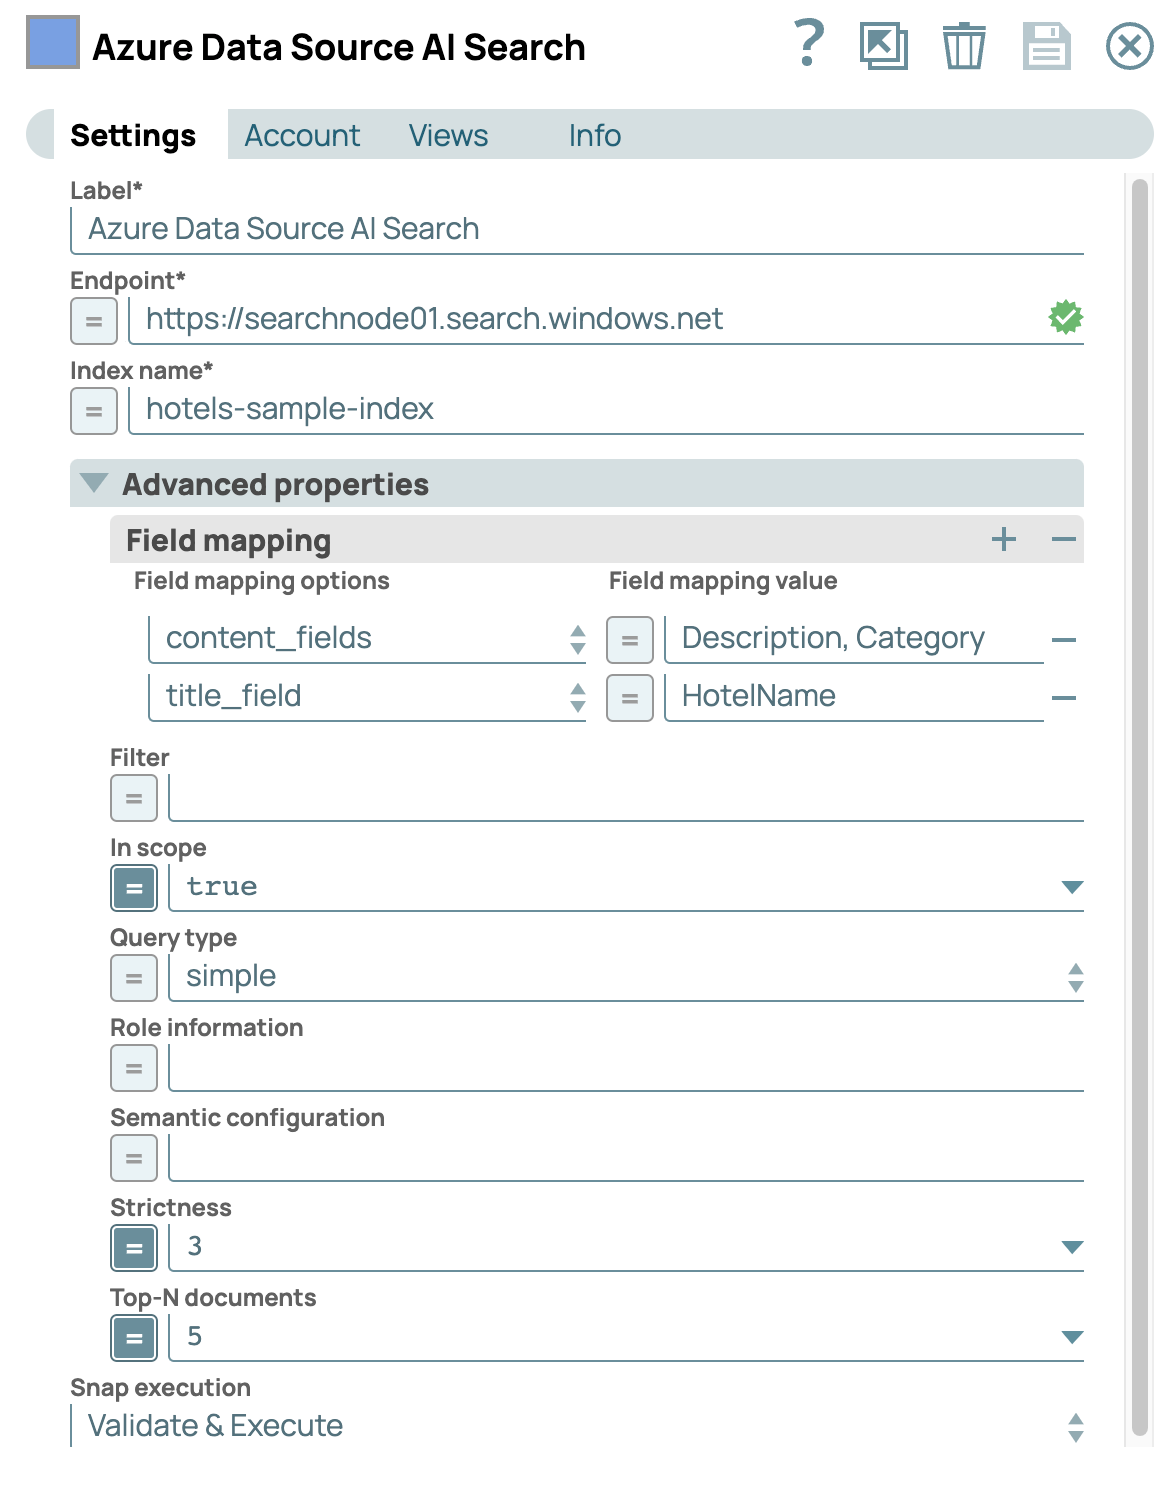Enable expression for Endpoint field
This screenshot has width=1170, height=1504.
(94, 321)
